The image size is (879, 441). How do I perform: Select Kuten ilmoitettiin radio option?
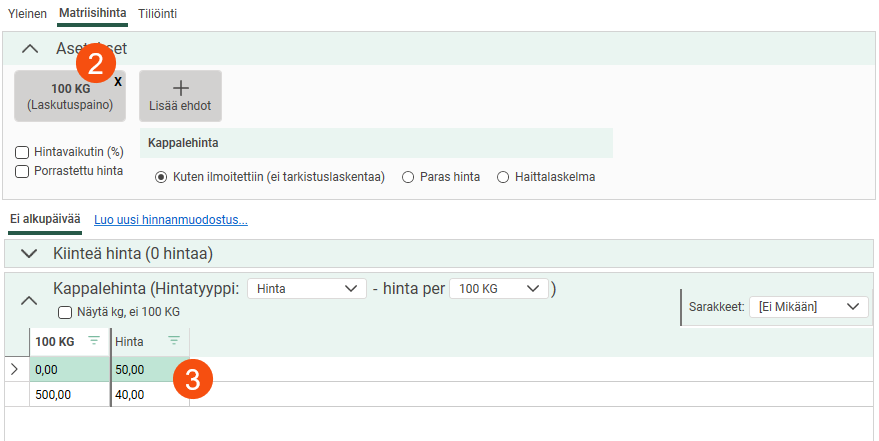click(160, 177)
